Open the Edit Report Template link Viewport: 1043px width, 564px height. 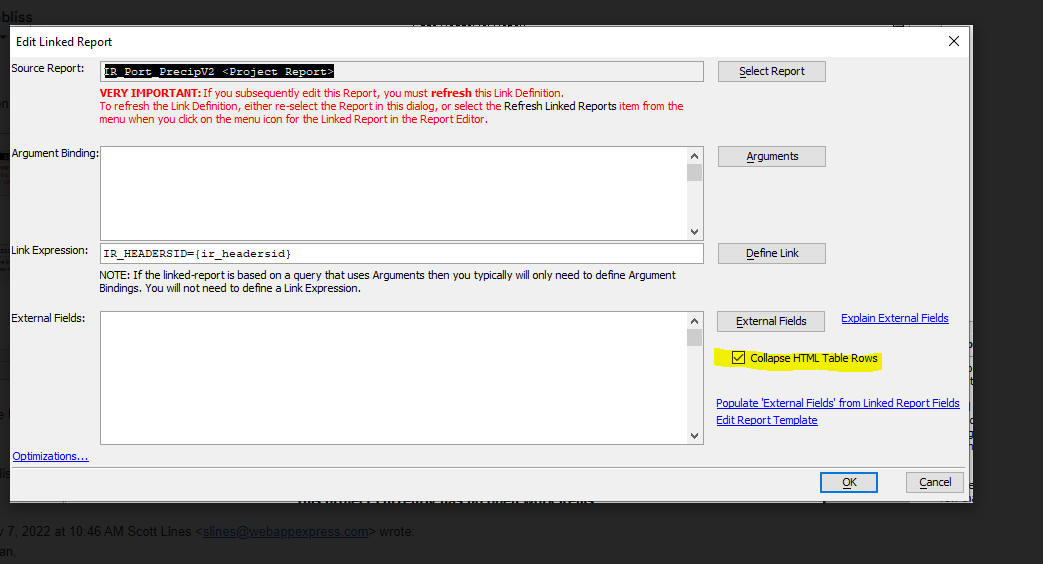click(766, 420)
